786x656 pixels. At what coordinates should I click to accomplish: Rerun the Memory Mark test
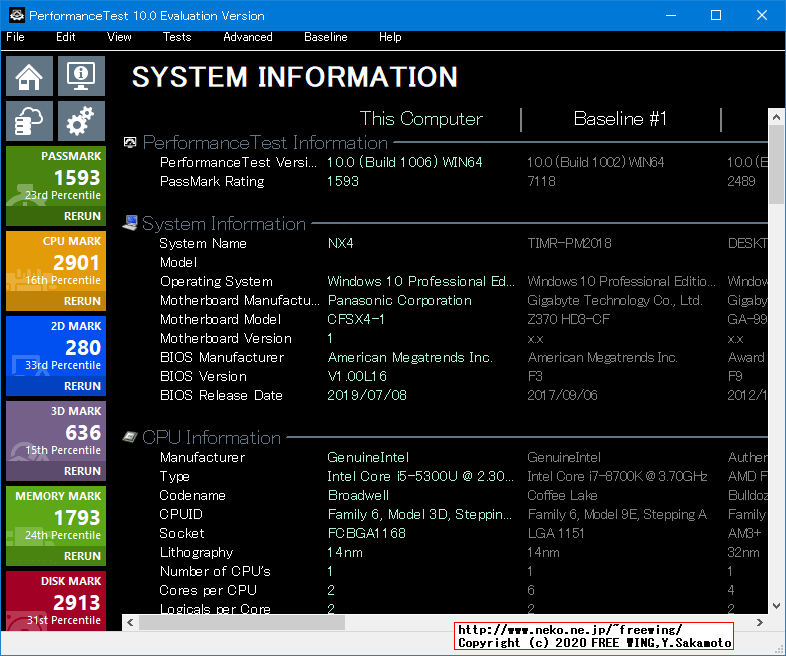(82, 556)
